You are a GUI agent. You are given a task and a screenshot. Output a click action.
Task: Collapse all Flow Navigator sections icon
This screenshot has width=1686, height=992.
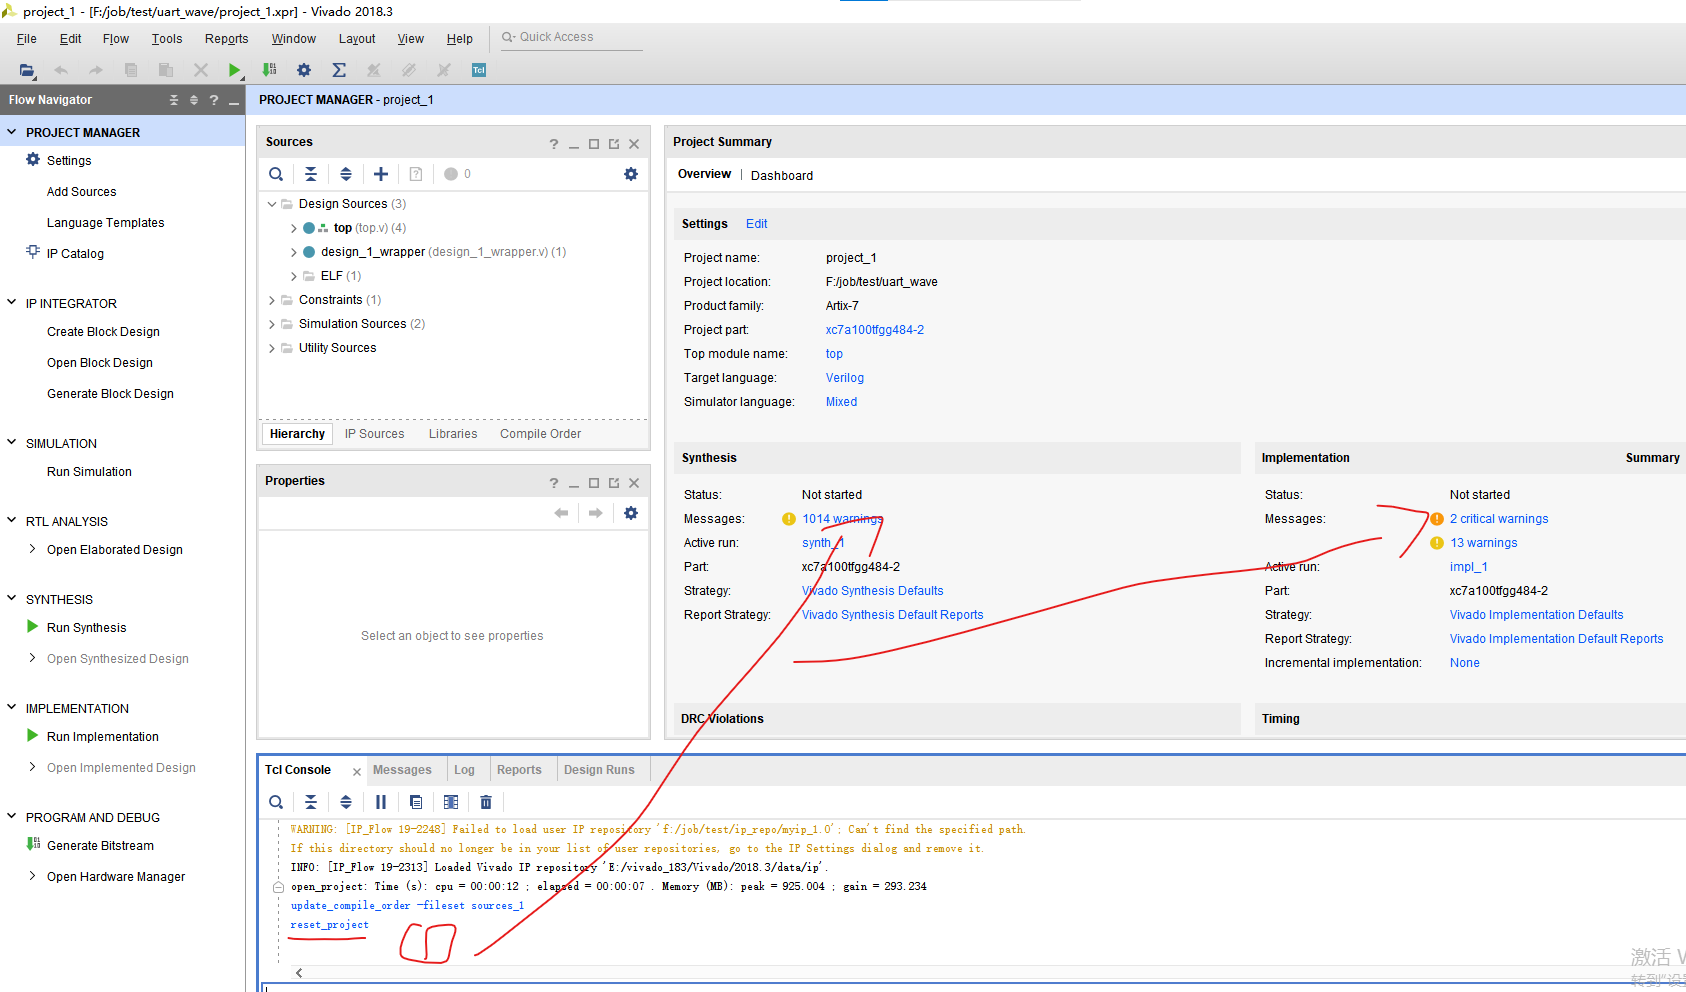click(x=174, y=100)
